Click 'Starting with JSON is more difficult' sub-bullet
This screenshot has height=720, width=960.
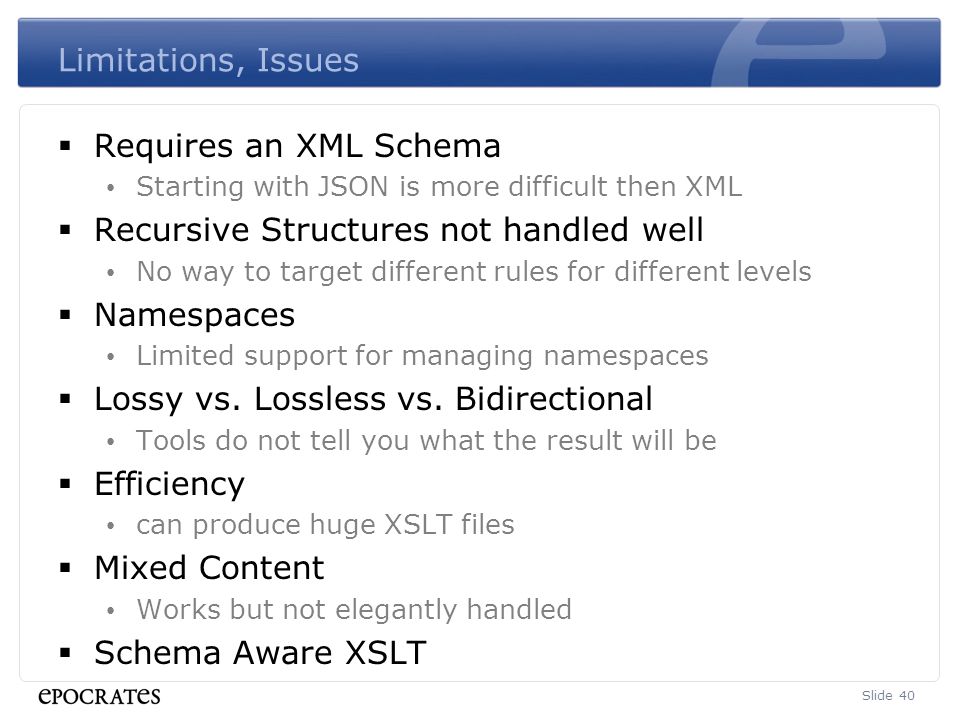(439, 186)
